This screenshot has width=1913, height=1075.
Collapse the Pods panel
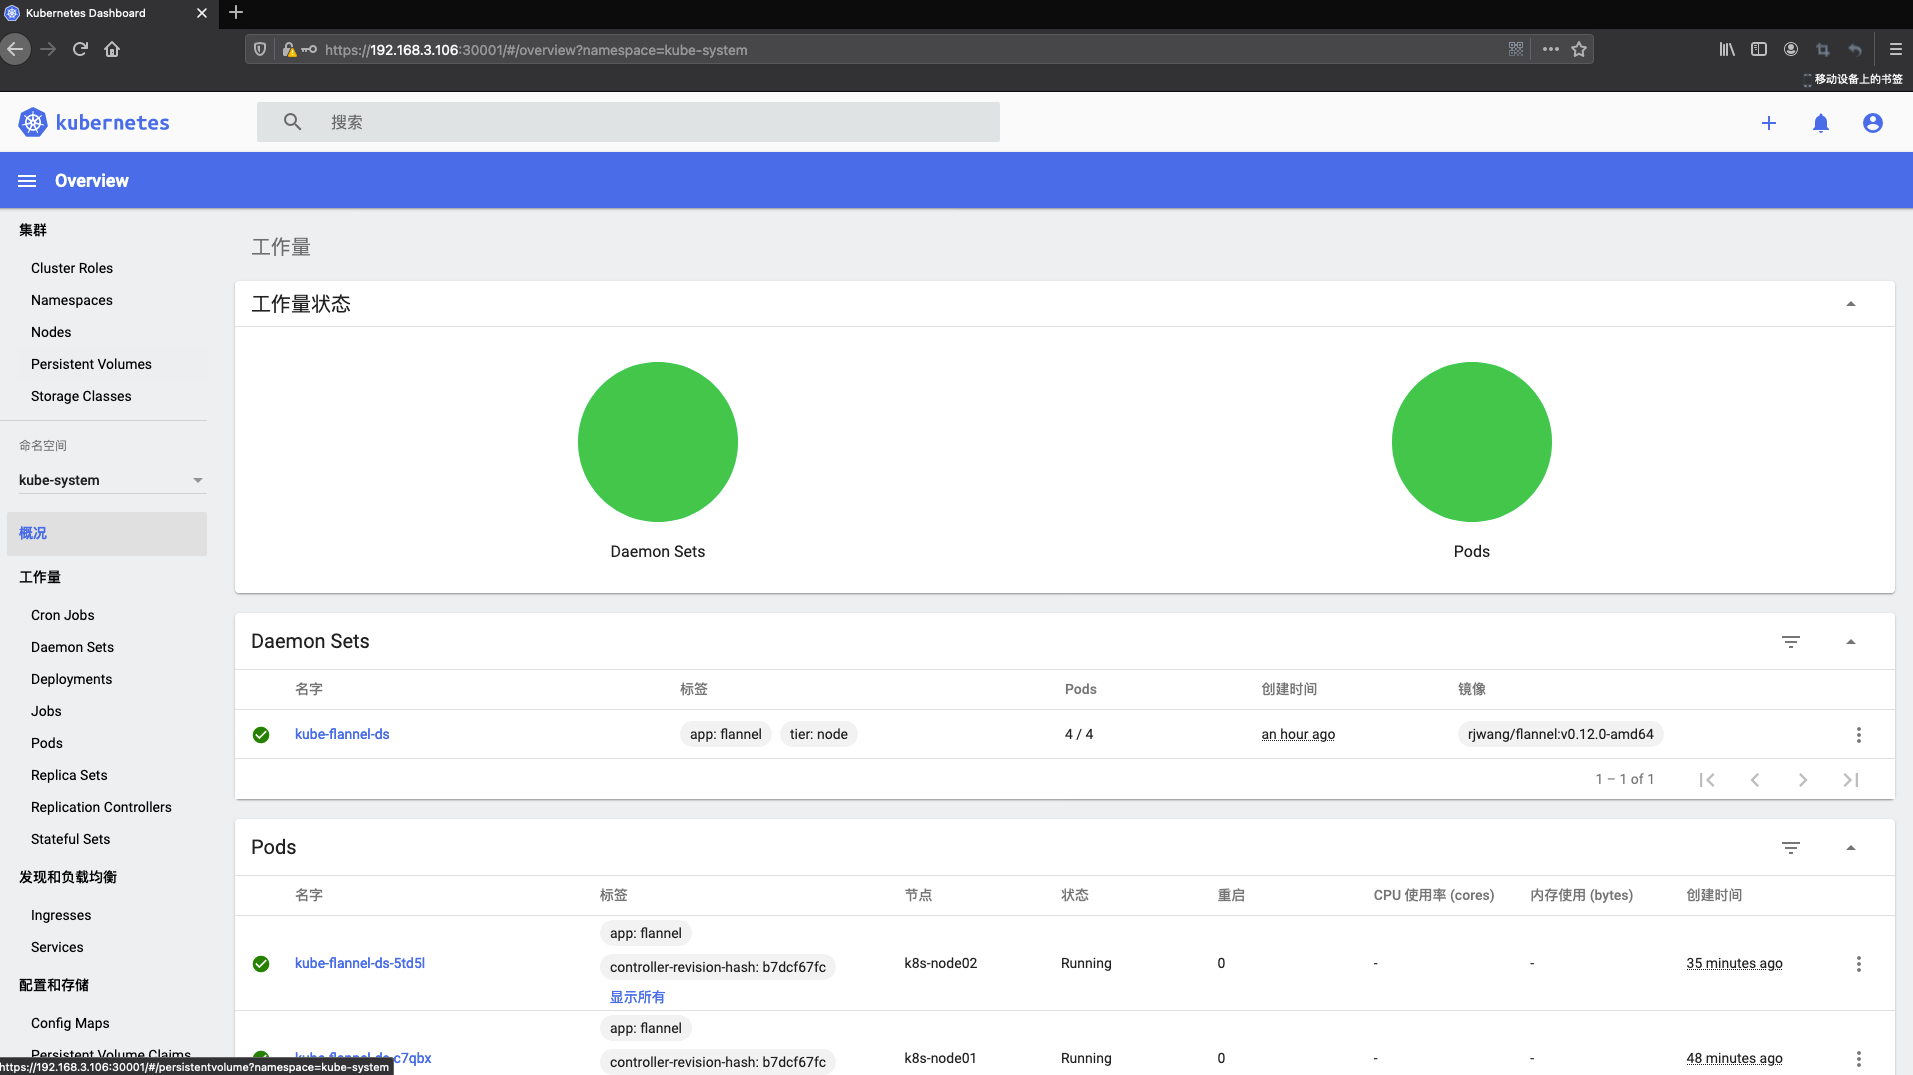point(1851,848)
